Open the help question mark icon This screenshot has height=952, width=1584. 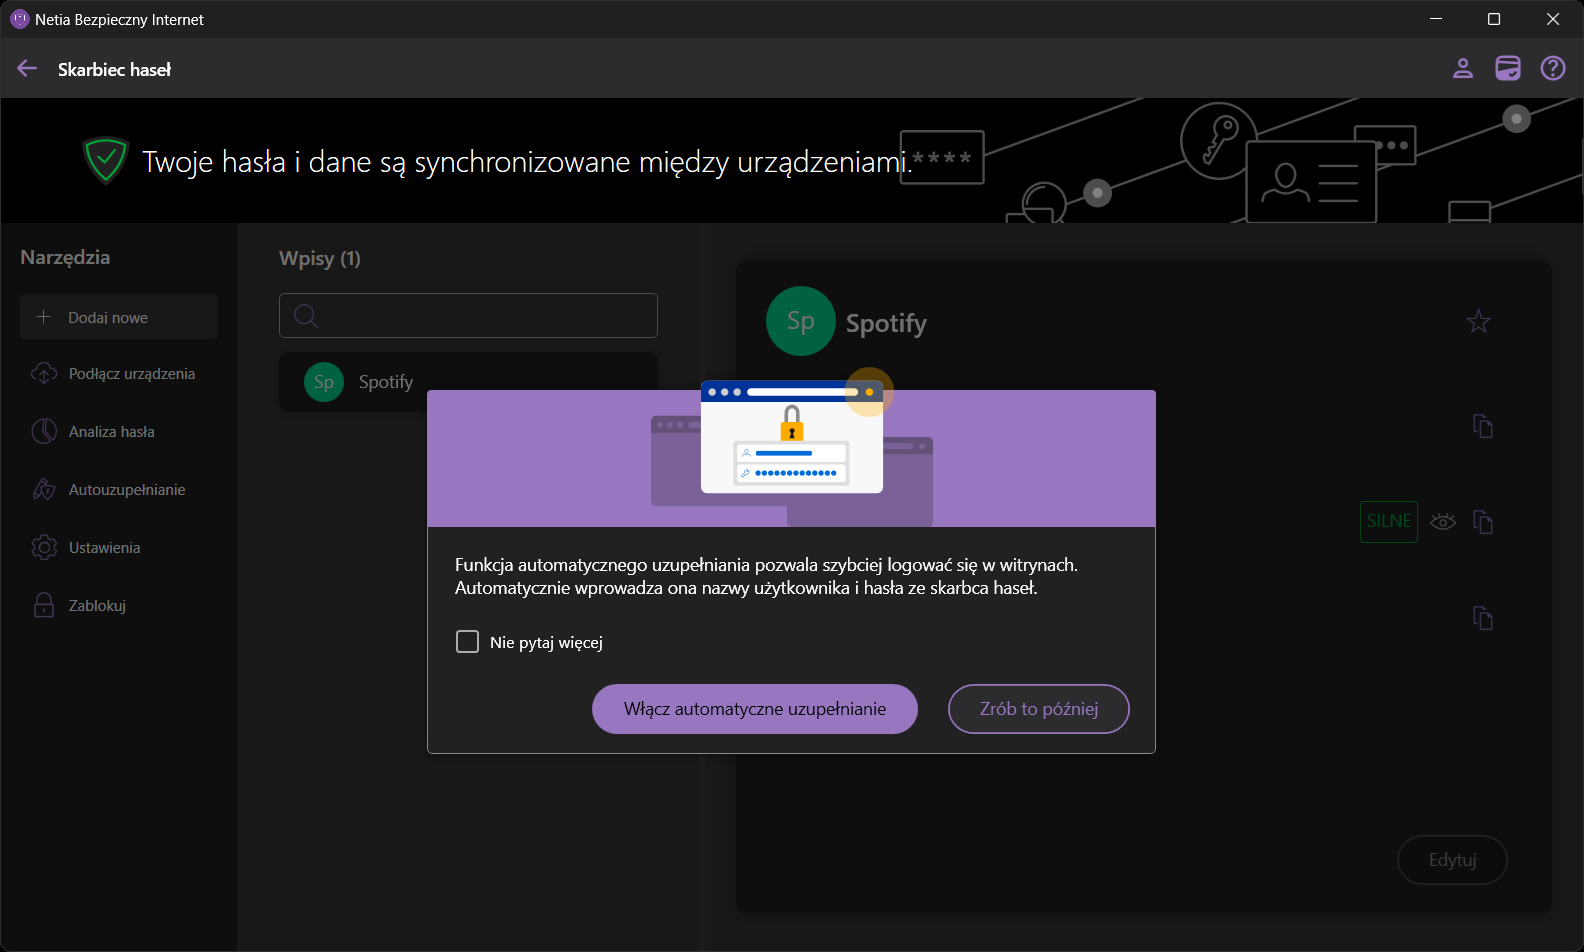click(x=1553, y=68)
